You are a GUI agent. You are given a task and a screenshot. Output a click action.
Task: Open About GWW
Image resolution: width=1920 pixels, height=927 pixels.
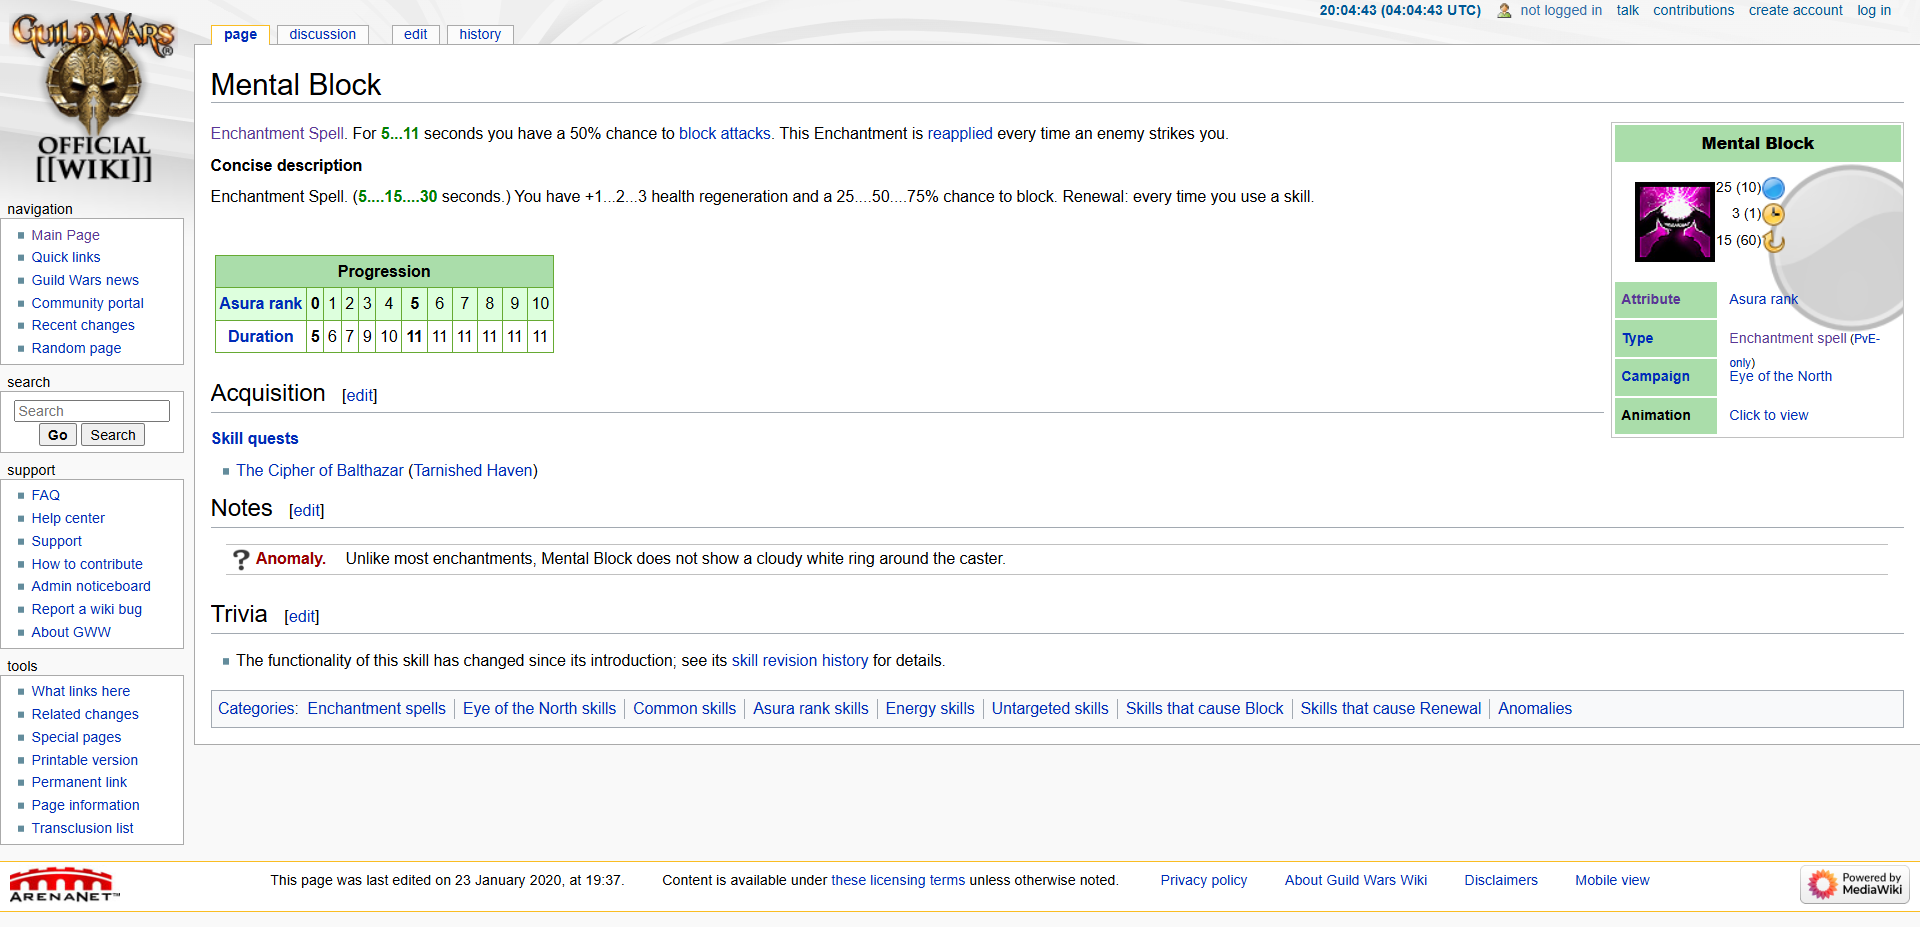71,632
